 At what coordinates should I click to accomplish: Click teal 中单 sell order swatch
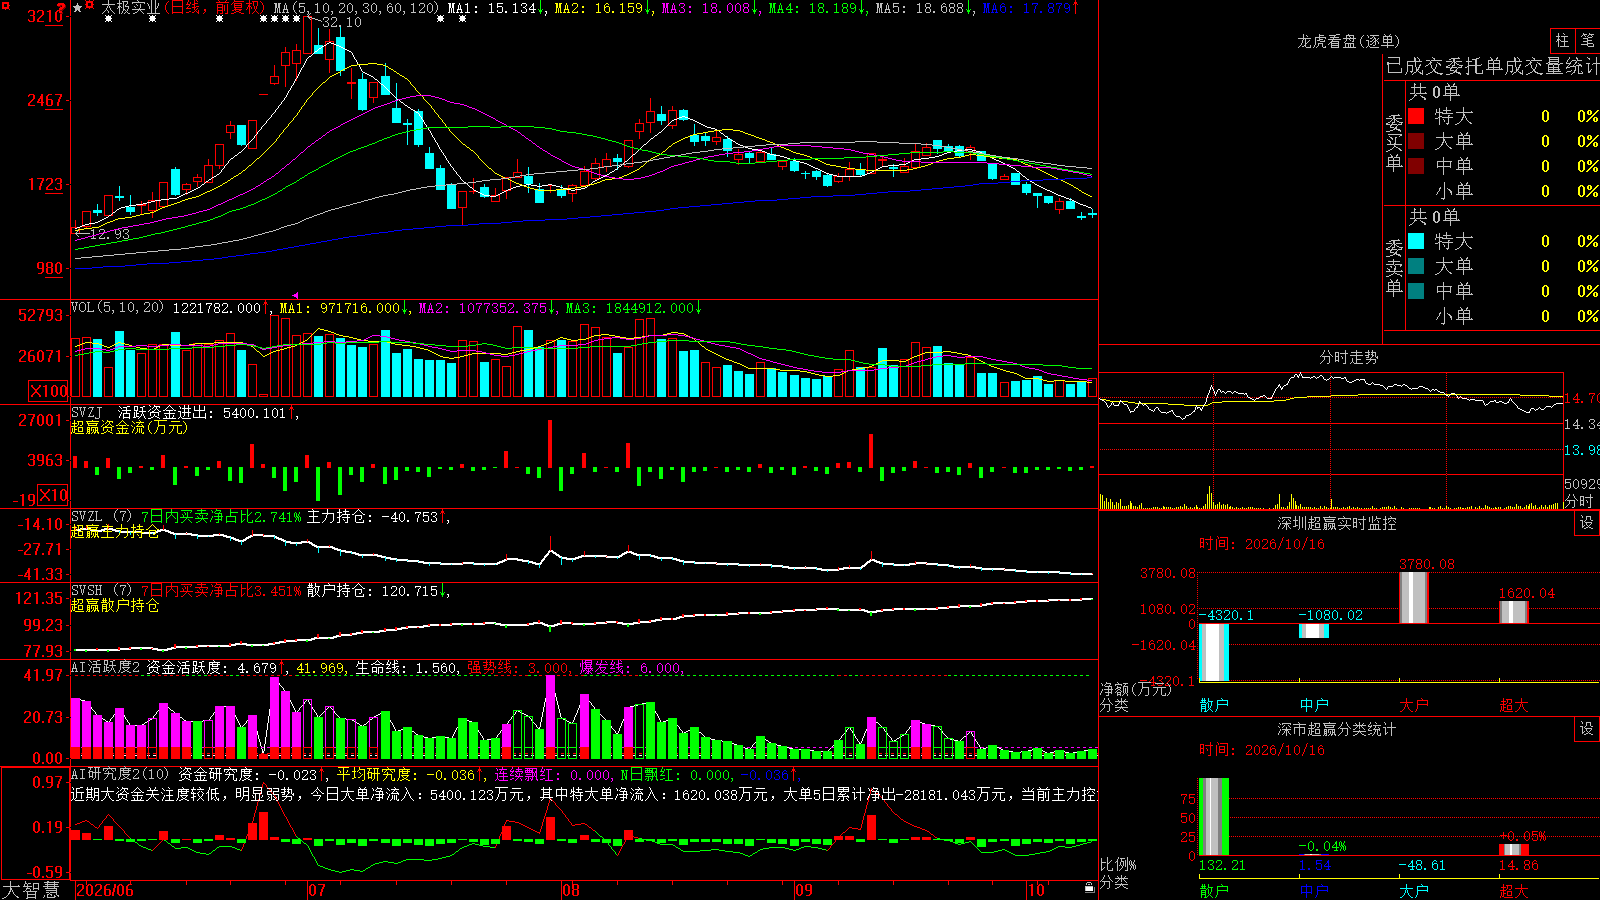[x=1416, y=291]
